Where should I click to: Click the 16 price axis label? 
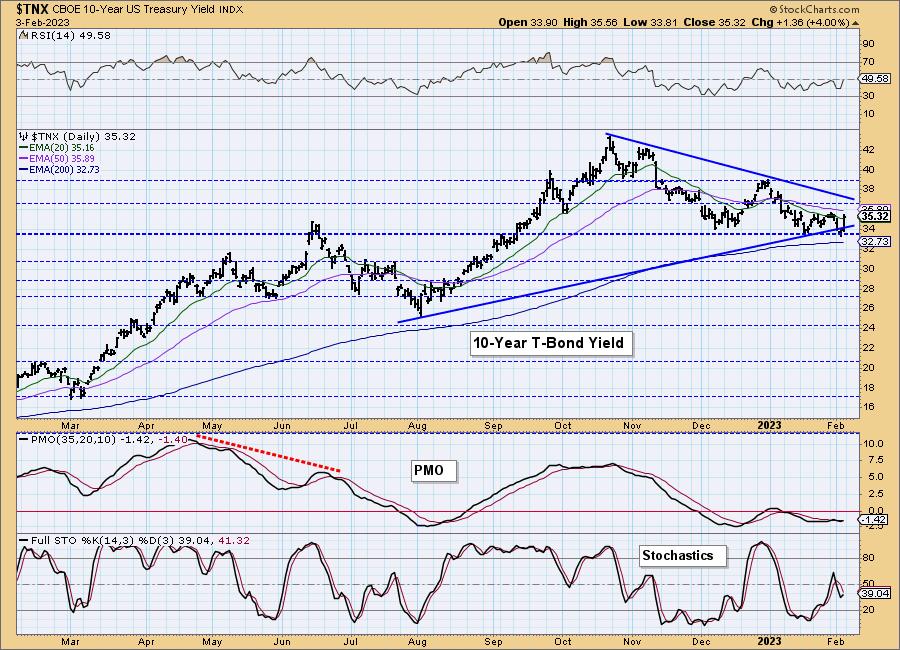pos(868,407)
